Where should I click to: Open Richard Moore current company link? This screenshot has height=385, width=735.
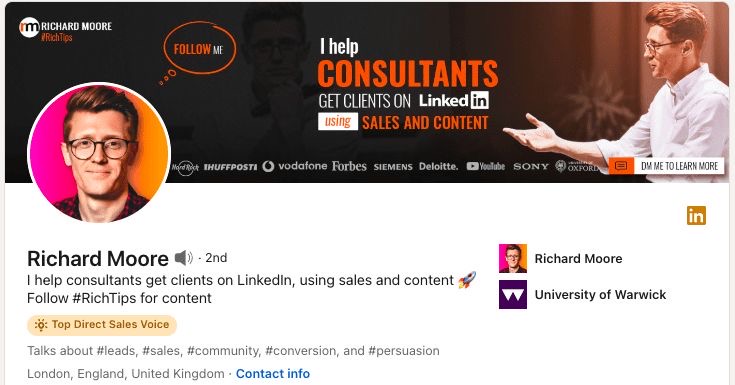(578, 258)
